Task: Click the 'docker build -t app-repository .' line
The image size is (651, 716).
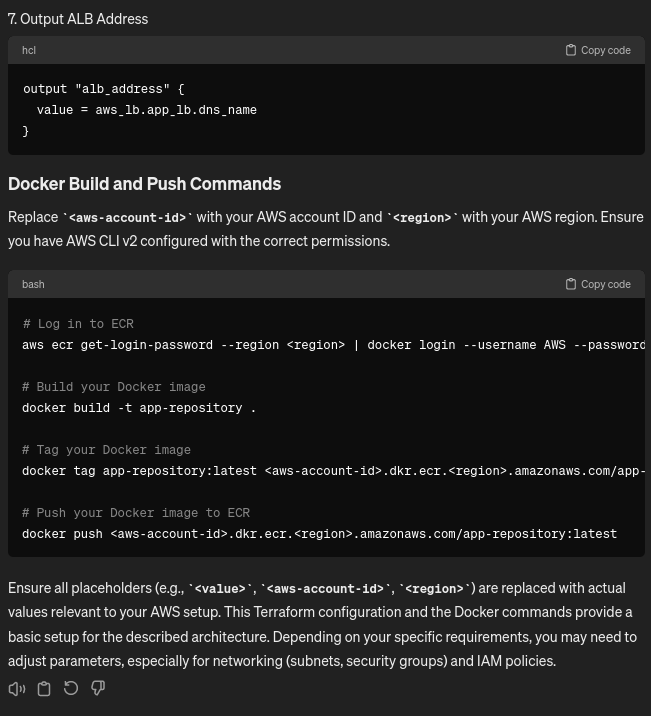Action: (x=139, y=408)
